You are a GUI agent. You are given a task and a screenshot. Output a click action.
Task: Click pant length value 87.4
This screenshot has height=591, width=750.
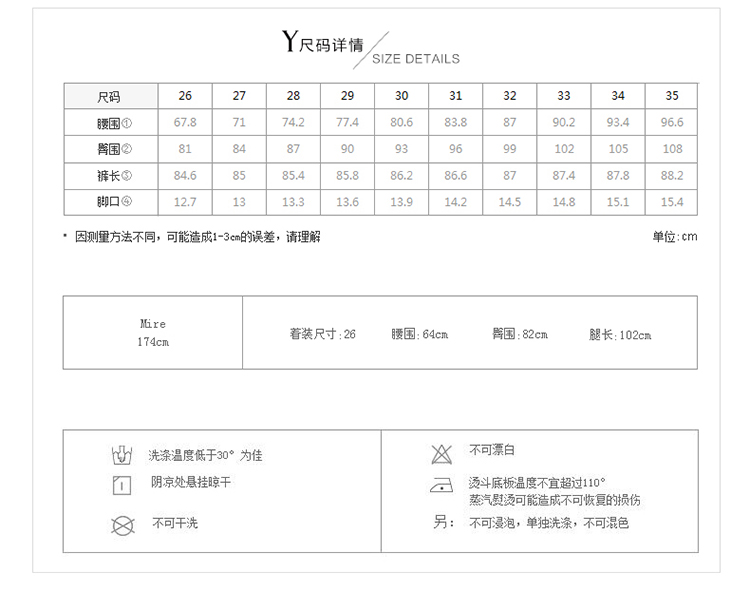(563, 175)
